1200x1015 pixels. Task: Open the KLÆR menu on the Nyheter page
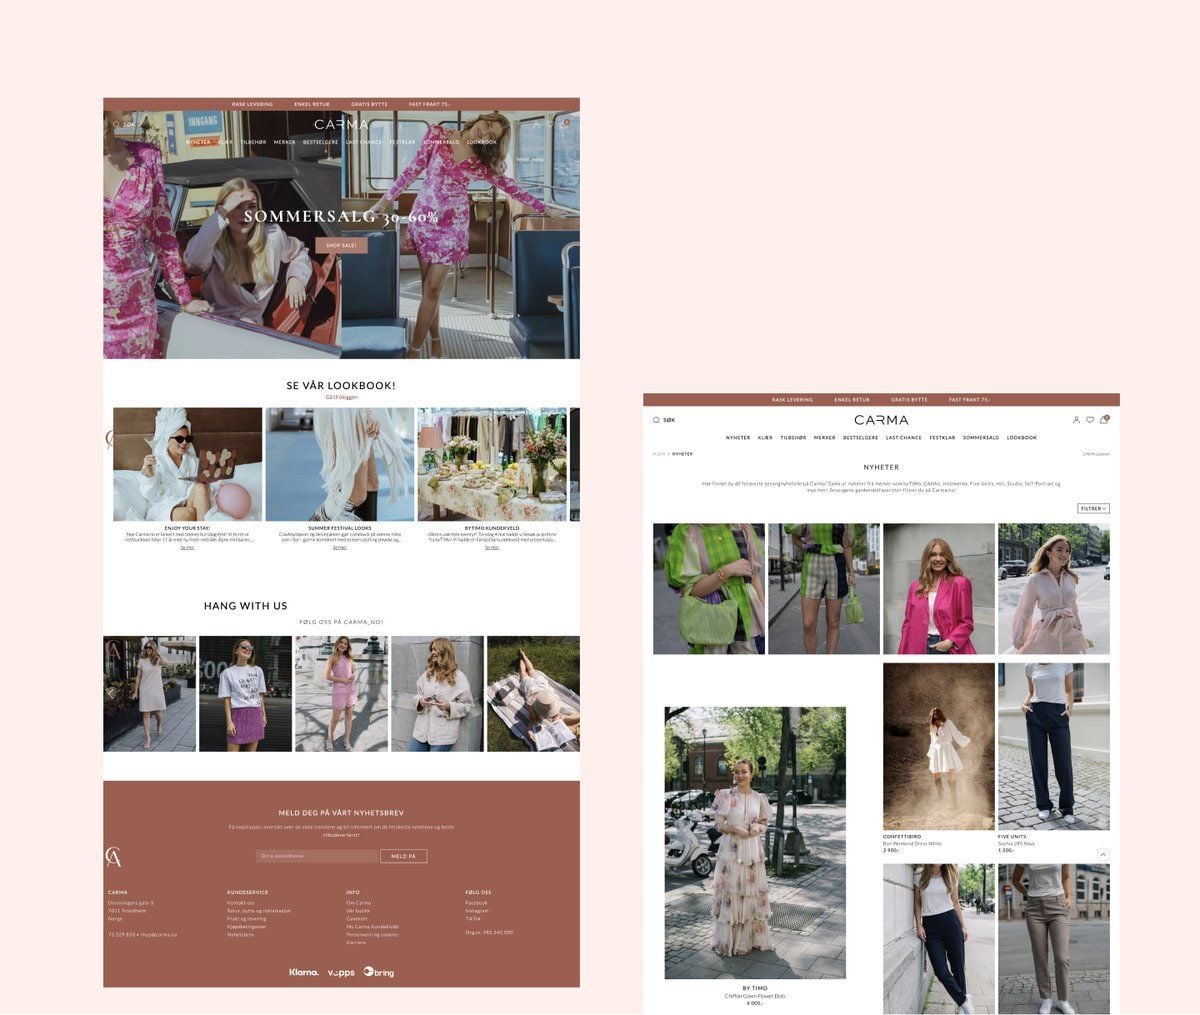coord(765,438)
